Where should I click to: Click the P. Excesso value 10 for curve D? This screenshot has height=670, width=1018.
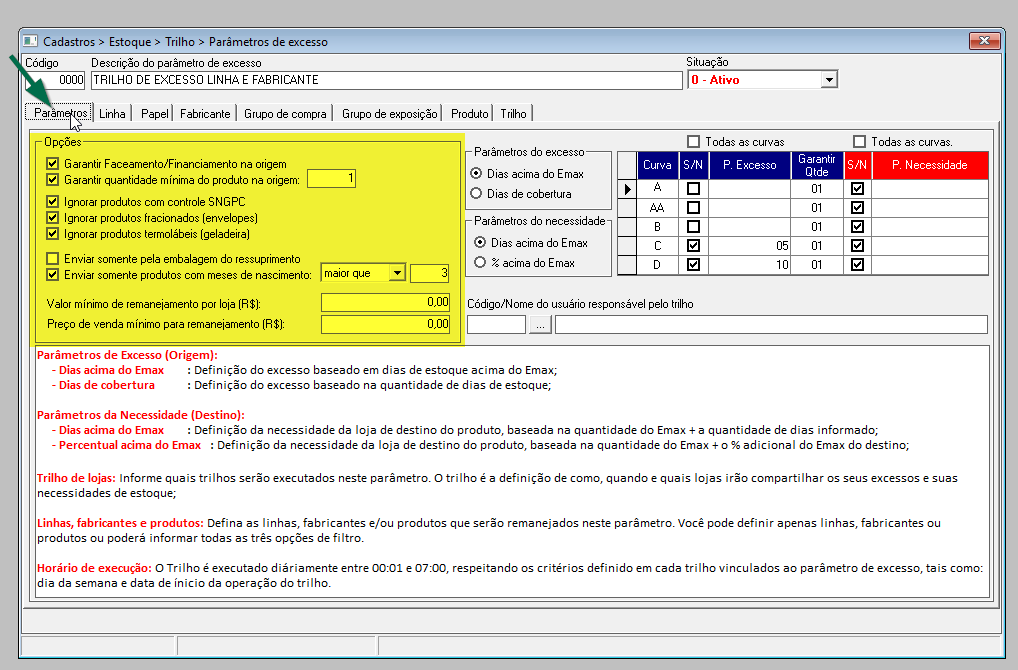click(x=750, y=265)
